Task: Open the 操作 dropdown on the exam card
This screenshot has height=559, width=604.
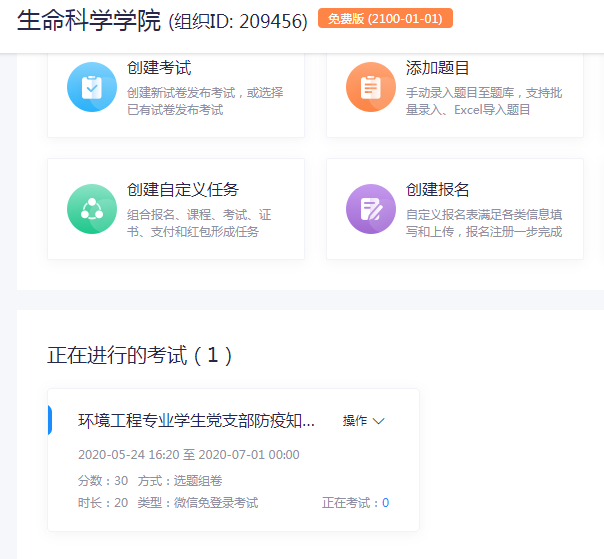Action: (363, 421)
